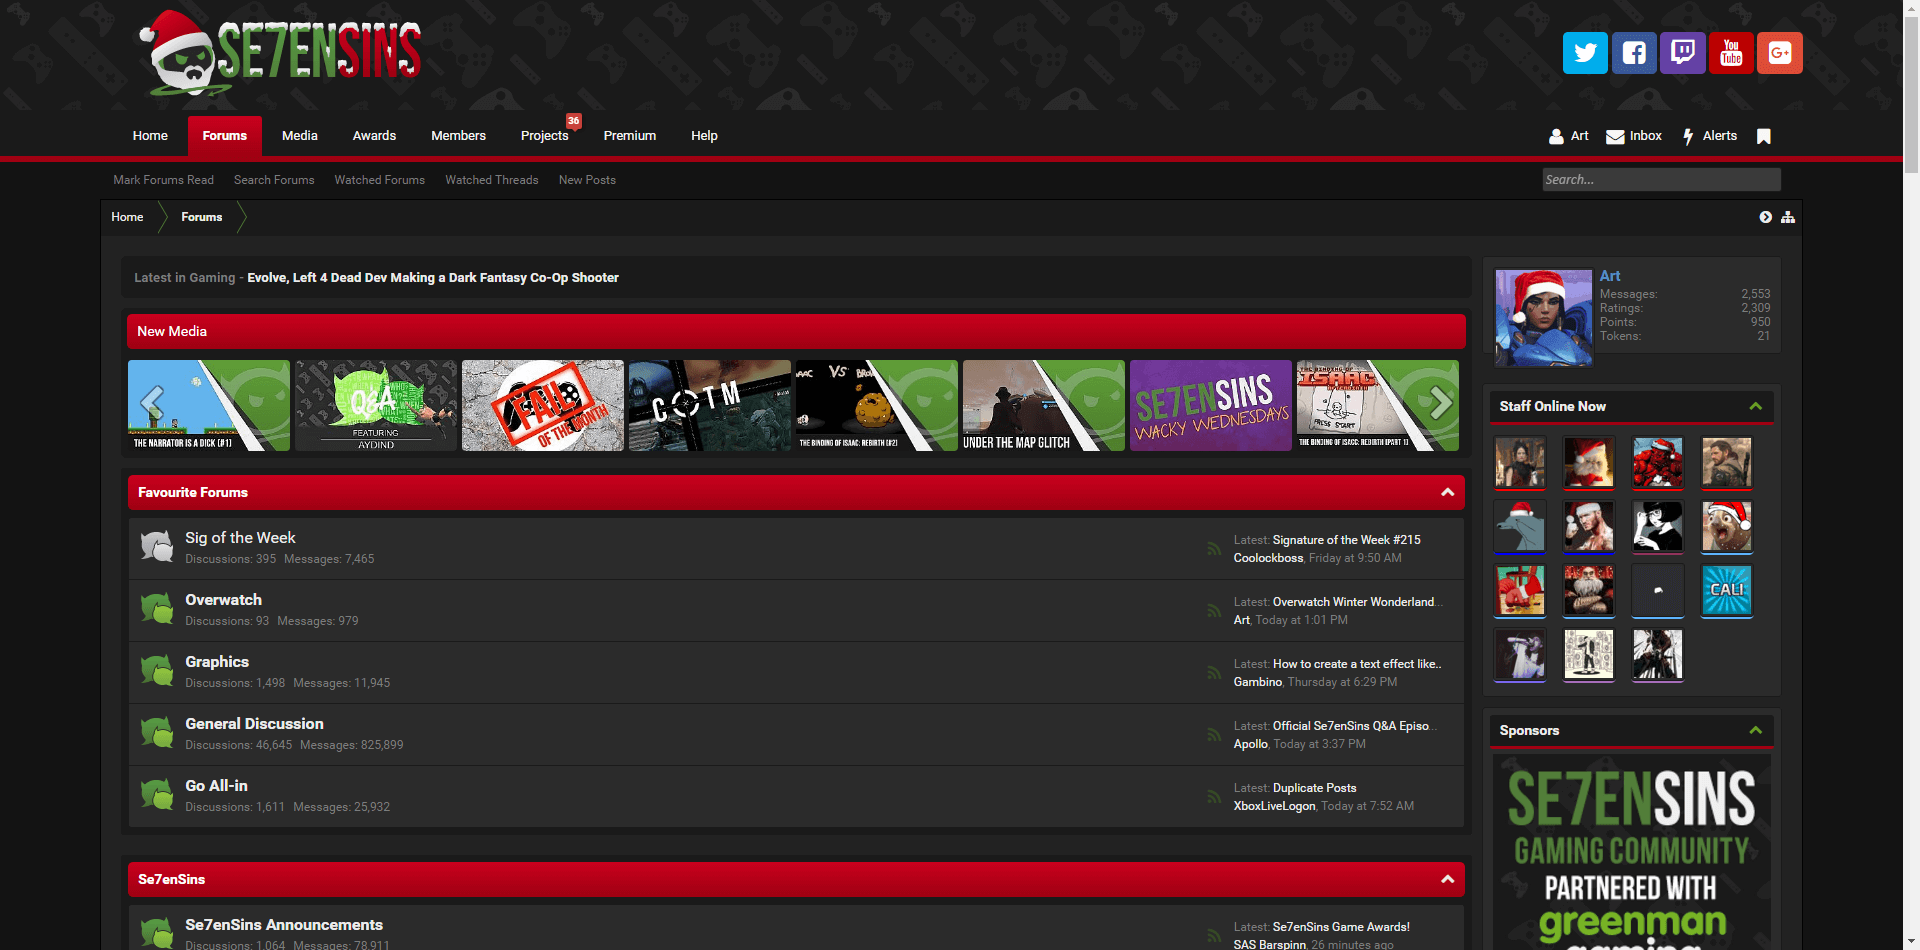Open the YouTube channel icon
Image resolution: width=1920 pixels, height=950 pixels.
click(x=1731, y=53)
